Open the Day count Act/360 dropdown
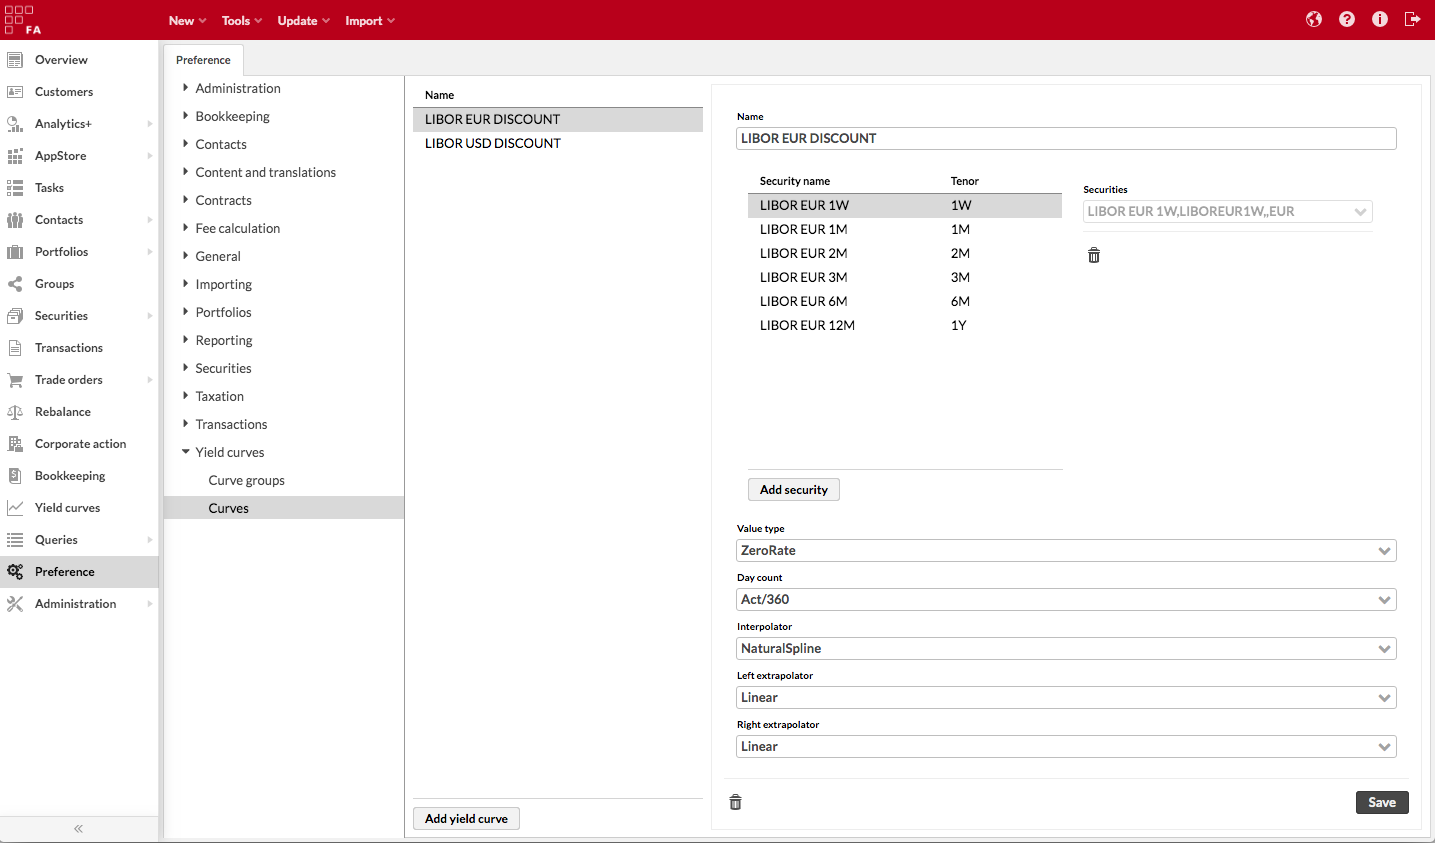This screenshot has width=1435, height=843. [x=1066, y=600]
